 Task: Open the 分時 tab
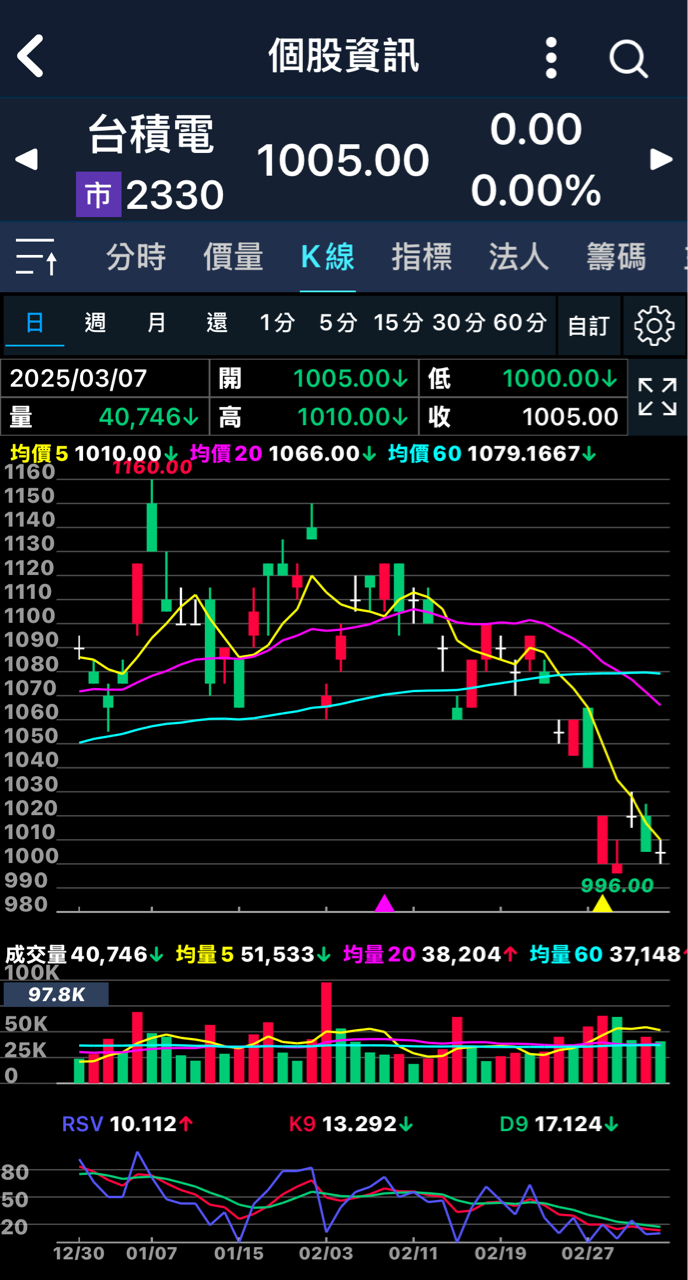tap(136, 257)
